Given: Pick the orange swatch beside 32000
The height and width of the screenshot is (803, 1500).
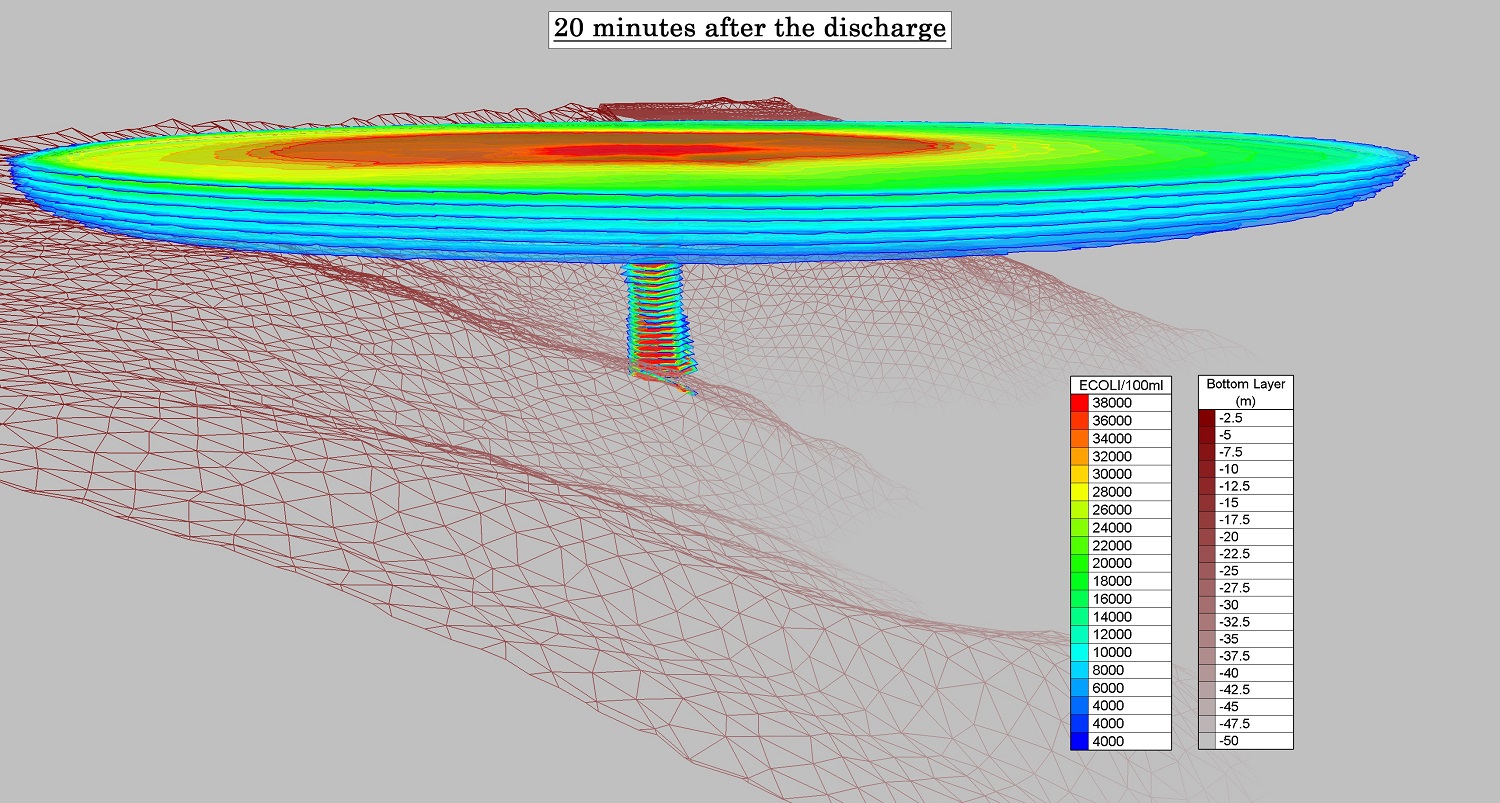Looking at the screenshot, I should coord(1079,456).
